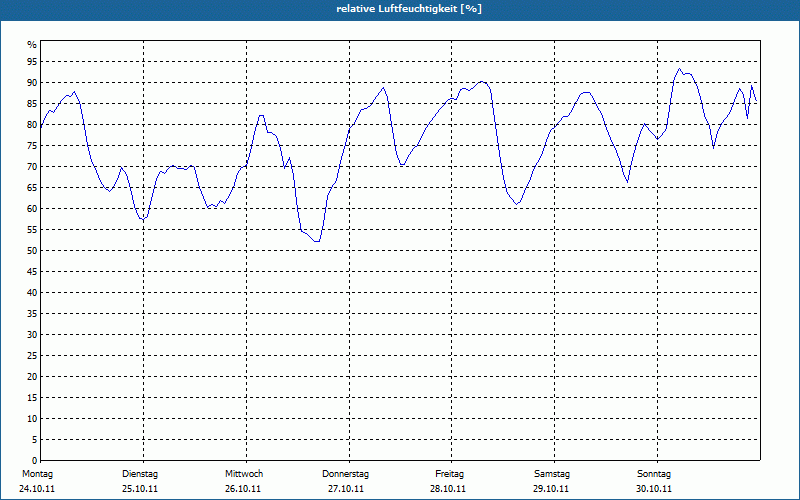Screen dimensions: 800x500
Task: Click the y-axis value '35'
Action: click(x=32, y=314)
